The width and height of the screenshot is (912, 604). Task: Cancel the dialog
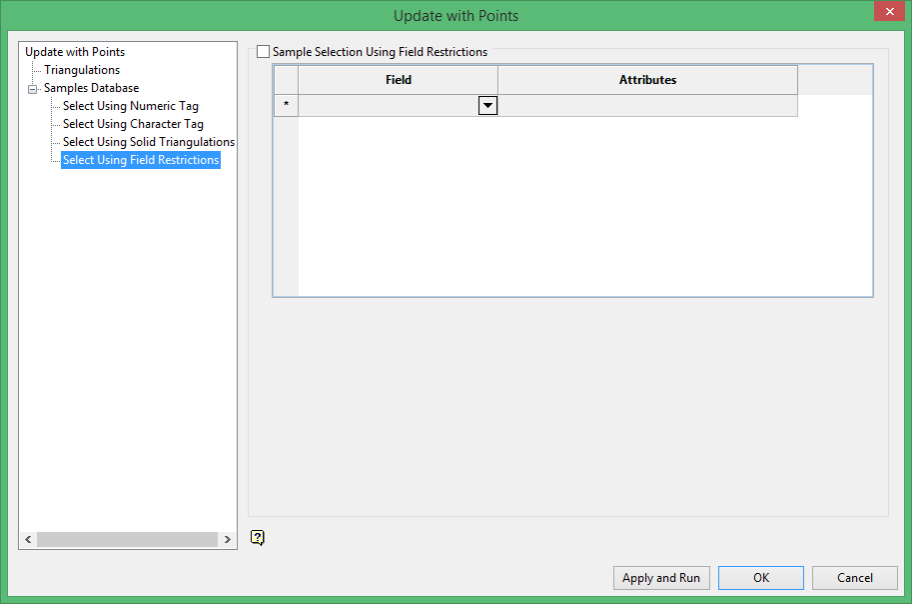pos(854,578)
